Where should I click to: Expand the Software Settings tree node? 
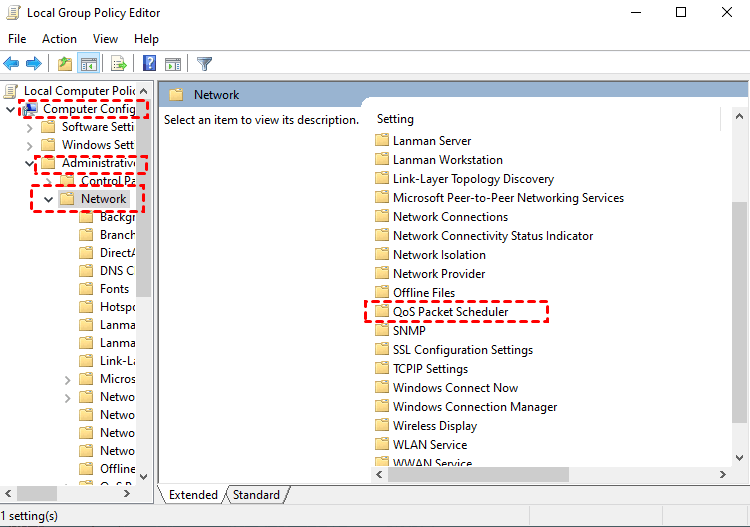tap(29, 127)
